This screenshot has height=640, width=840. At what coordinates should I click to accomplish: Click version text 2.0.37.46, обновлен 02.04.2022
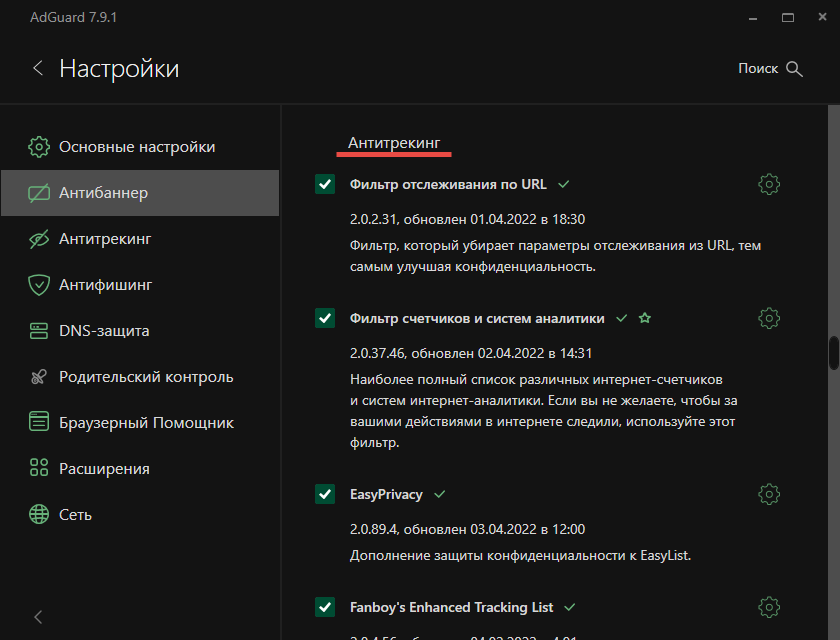[x=471, y=353]
